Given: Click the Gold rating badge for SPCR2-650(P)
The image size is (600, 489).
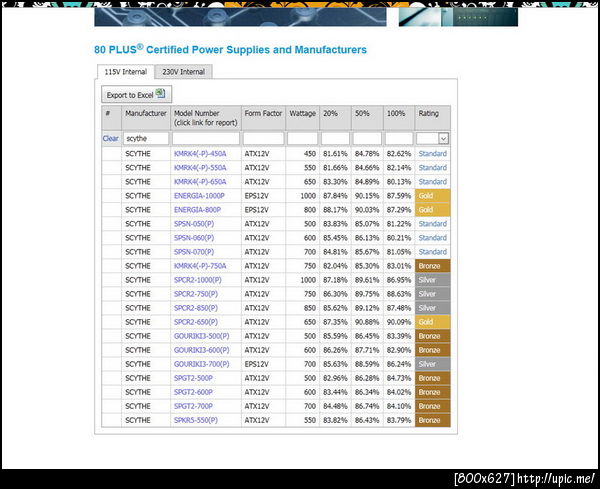Looking at the screenshot, I should tap(433, 322).
